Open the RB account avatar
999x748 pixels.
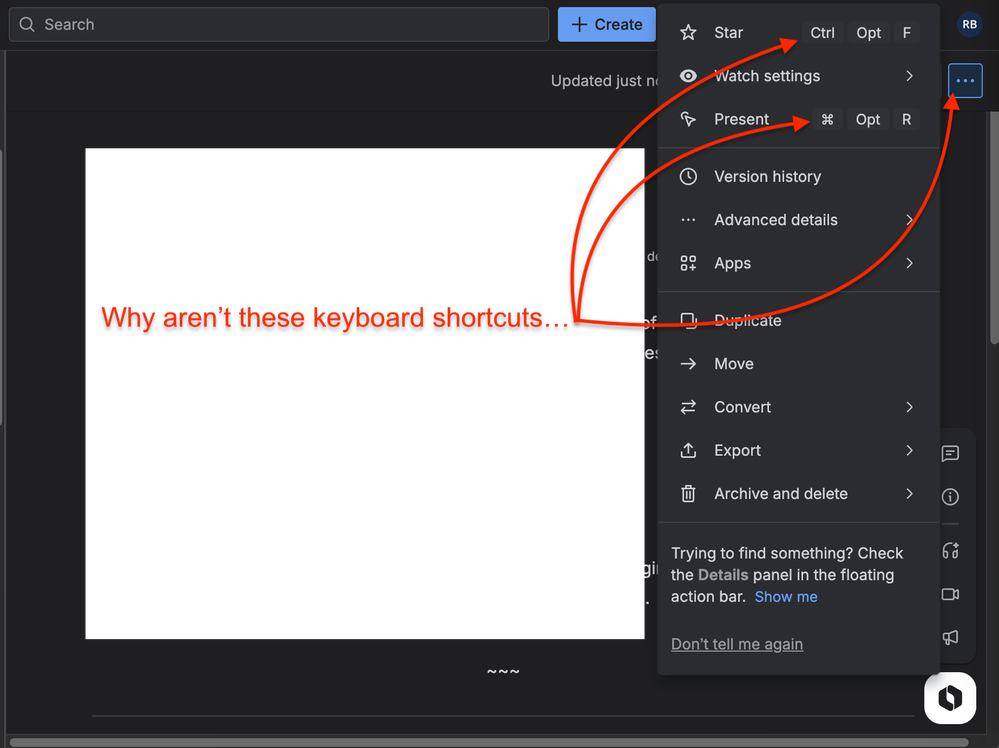point(969,24)
